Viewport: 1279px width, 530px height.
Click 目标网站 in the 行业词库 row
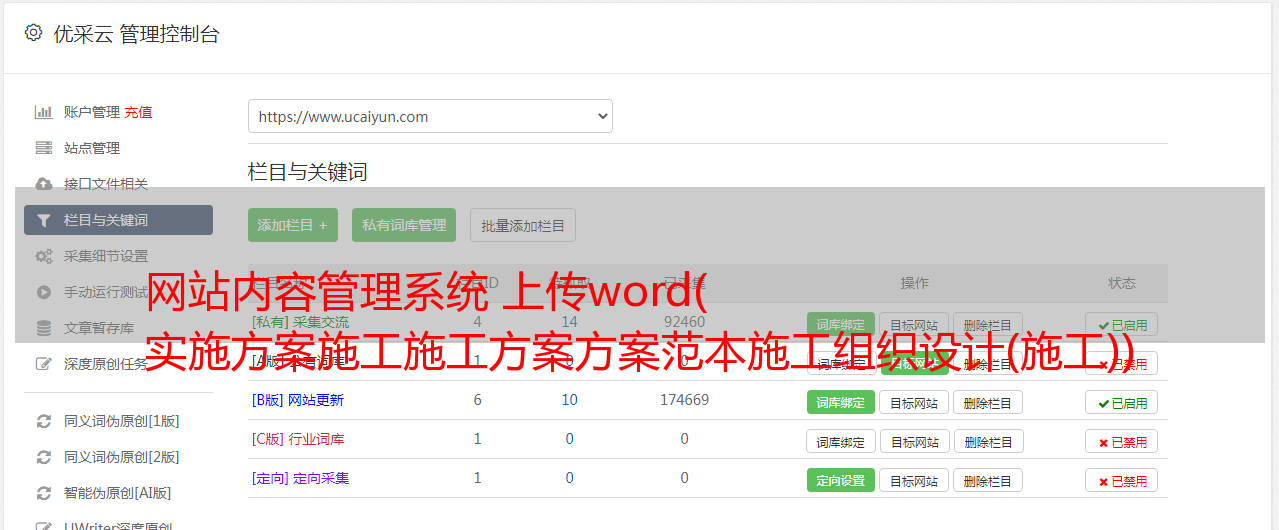pyautogui.click(x=914, y=441)
